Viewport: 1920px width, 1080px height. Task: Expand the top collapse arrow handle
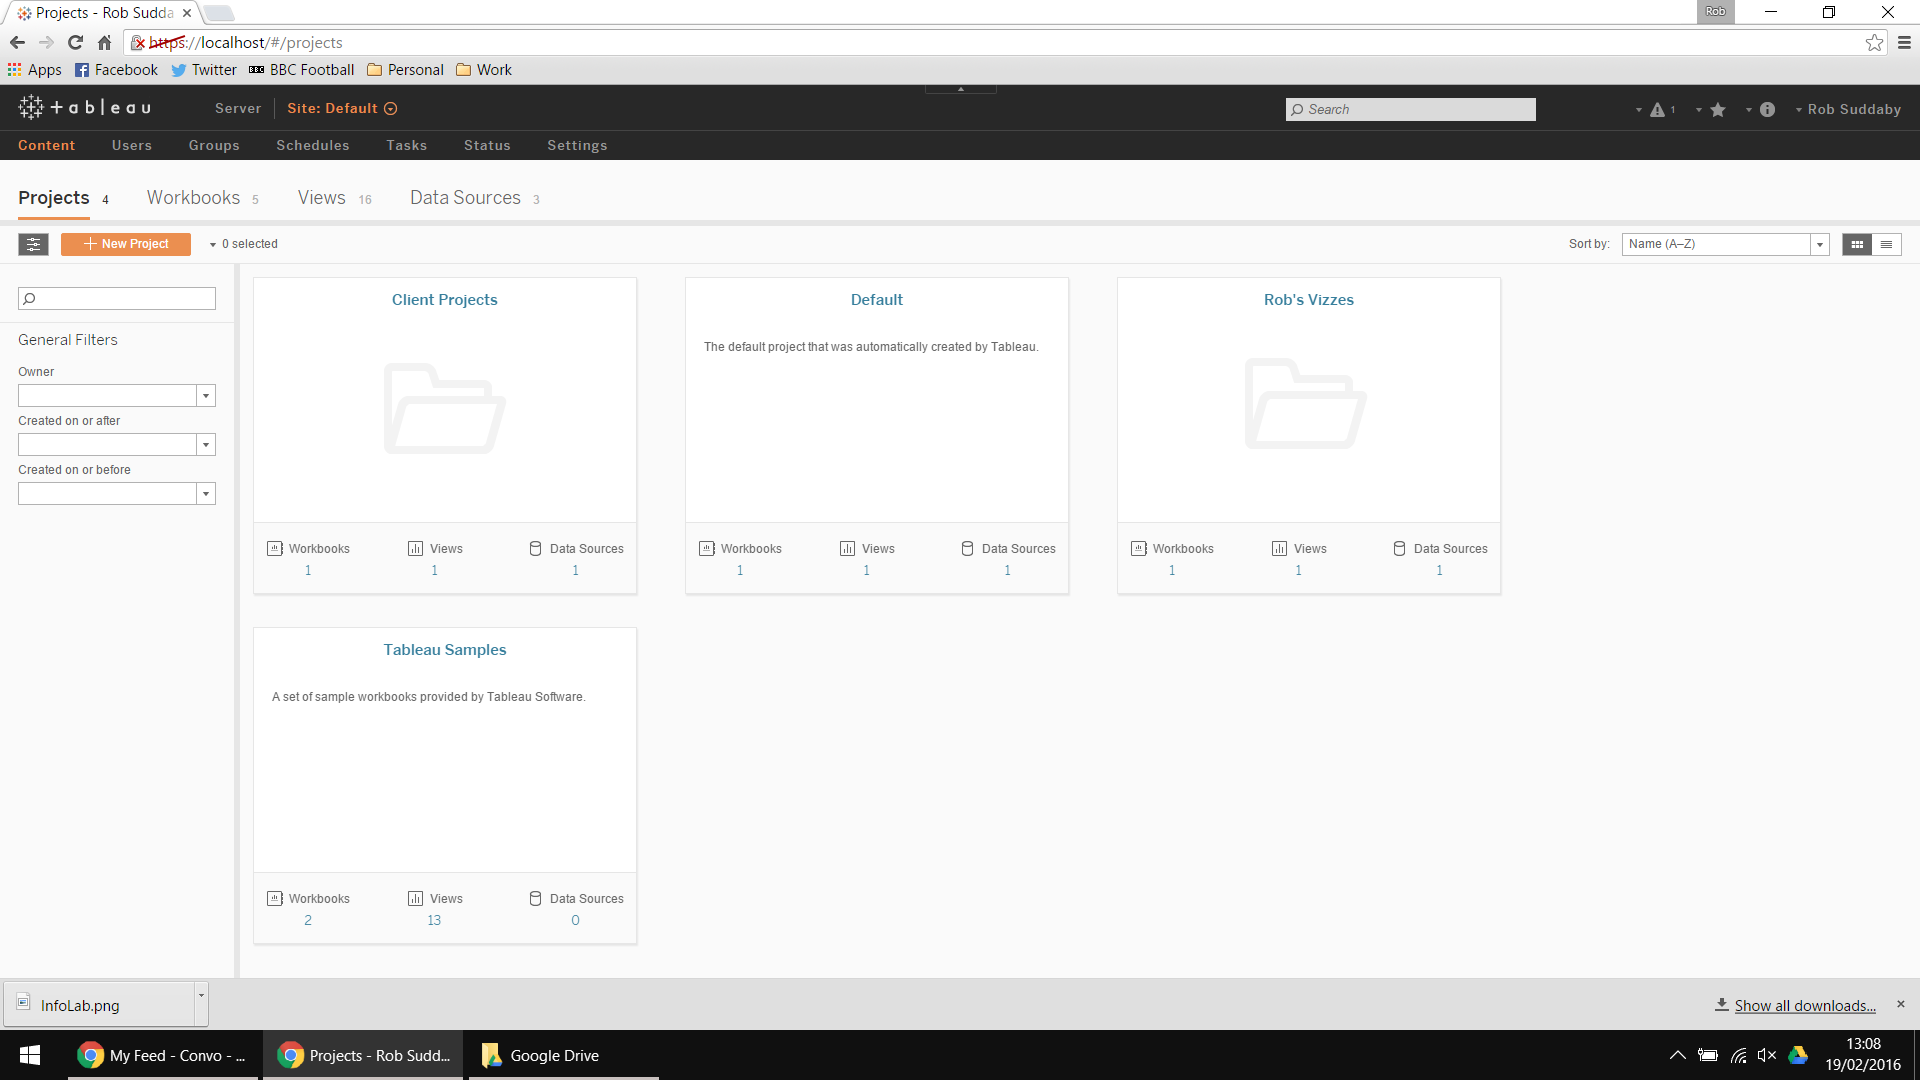click(x=961, y=89)
